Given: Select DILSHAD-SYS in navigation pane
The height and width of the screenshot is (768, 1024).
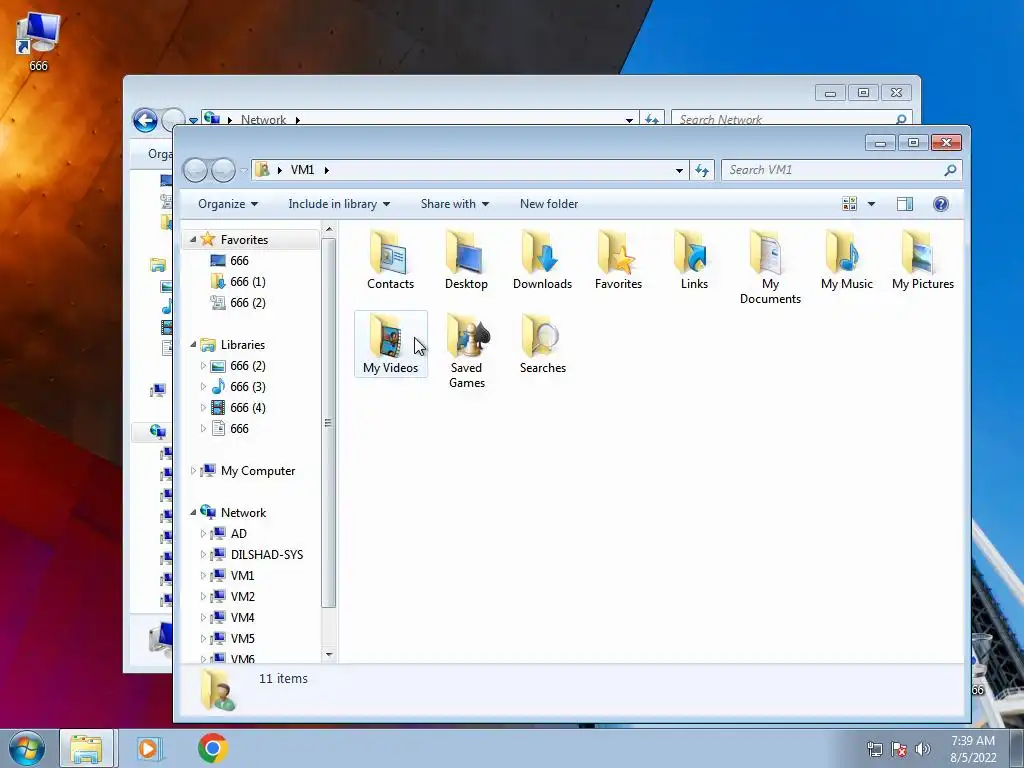Looking at the screenshot, I should [266, 554].
